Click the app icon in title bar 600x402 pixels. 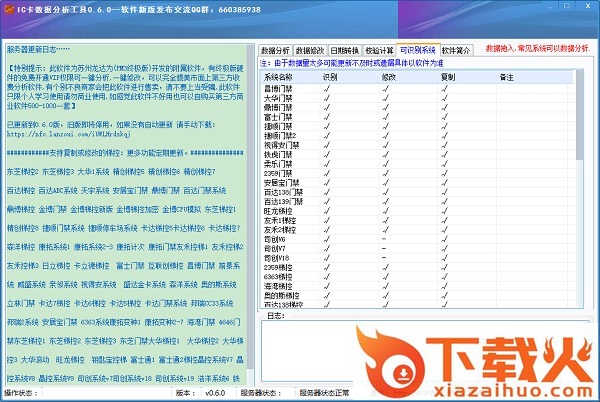click(x=8, y=9)
